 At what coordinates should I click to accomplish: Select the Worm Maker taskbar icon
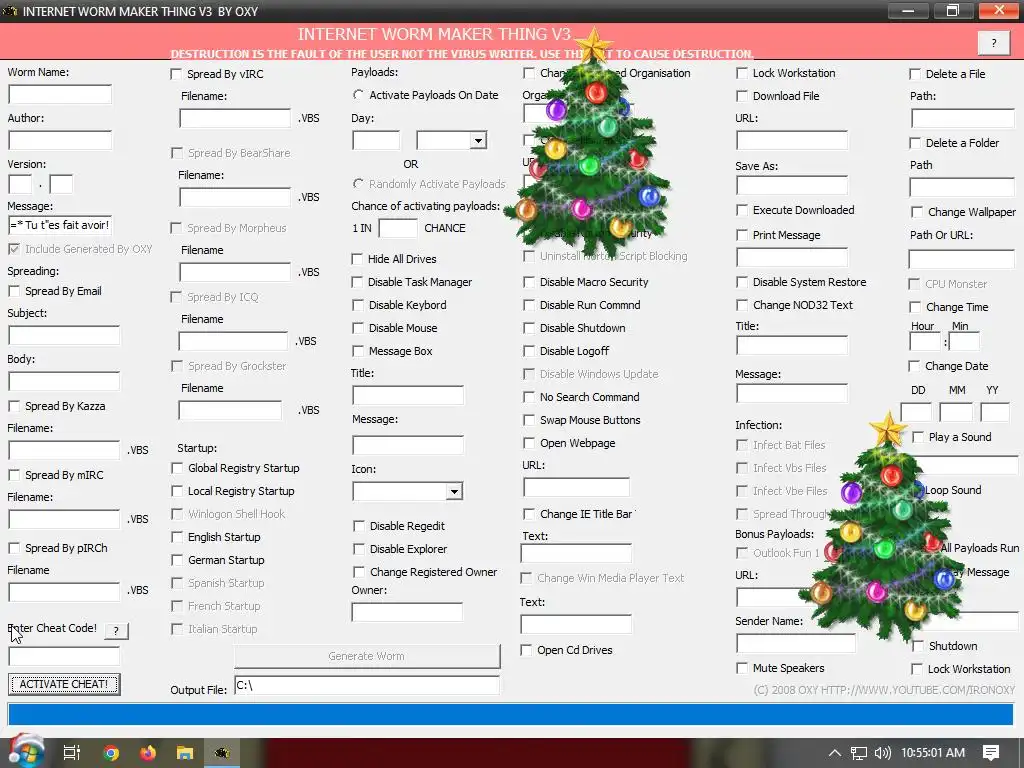coord(222,753)
